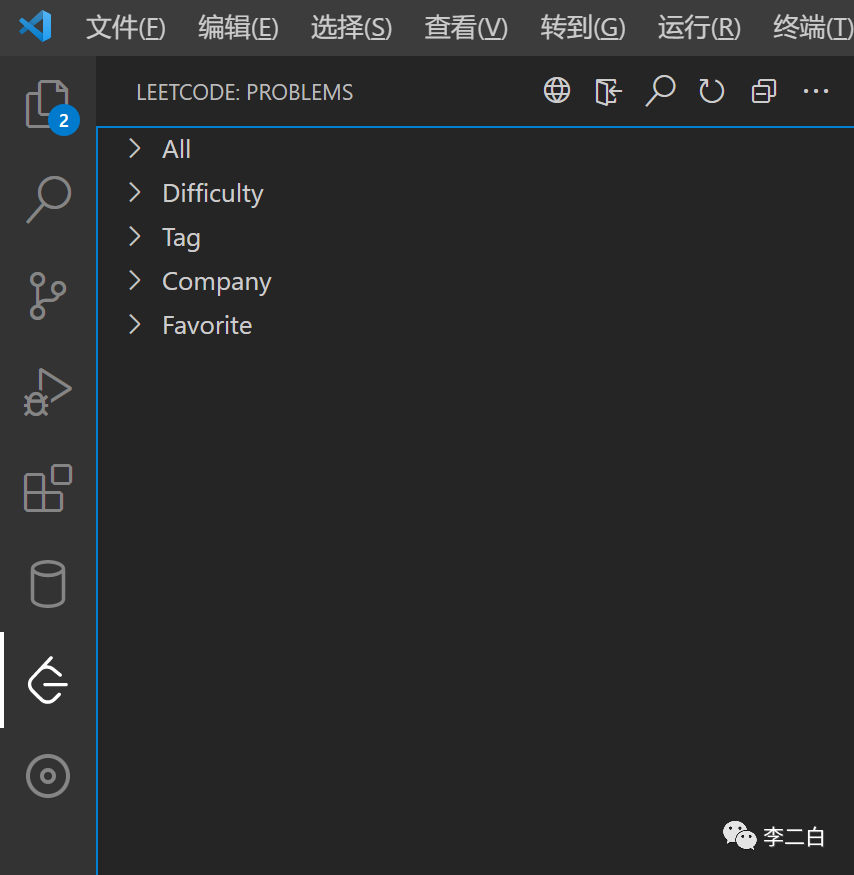Open the 查看(V) menu

click(466, 27)
